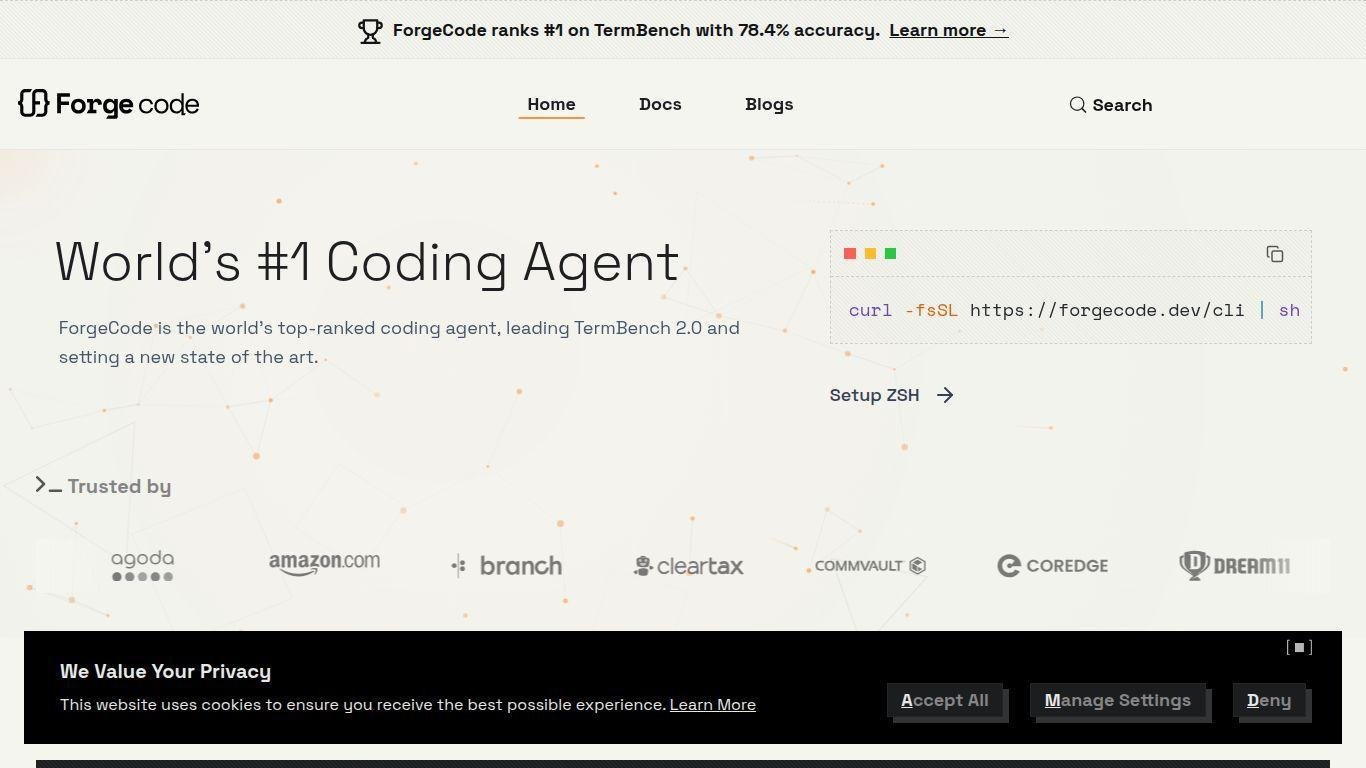This screenshot has height=768, width=1366.
Task: Deny cookies in privacy banner
Action: click(x=1268, y=700)
